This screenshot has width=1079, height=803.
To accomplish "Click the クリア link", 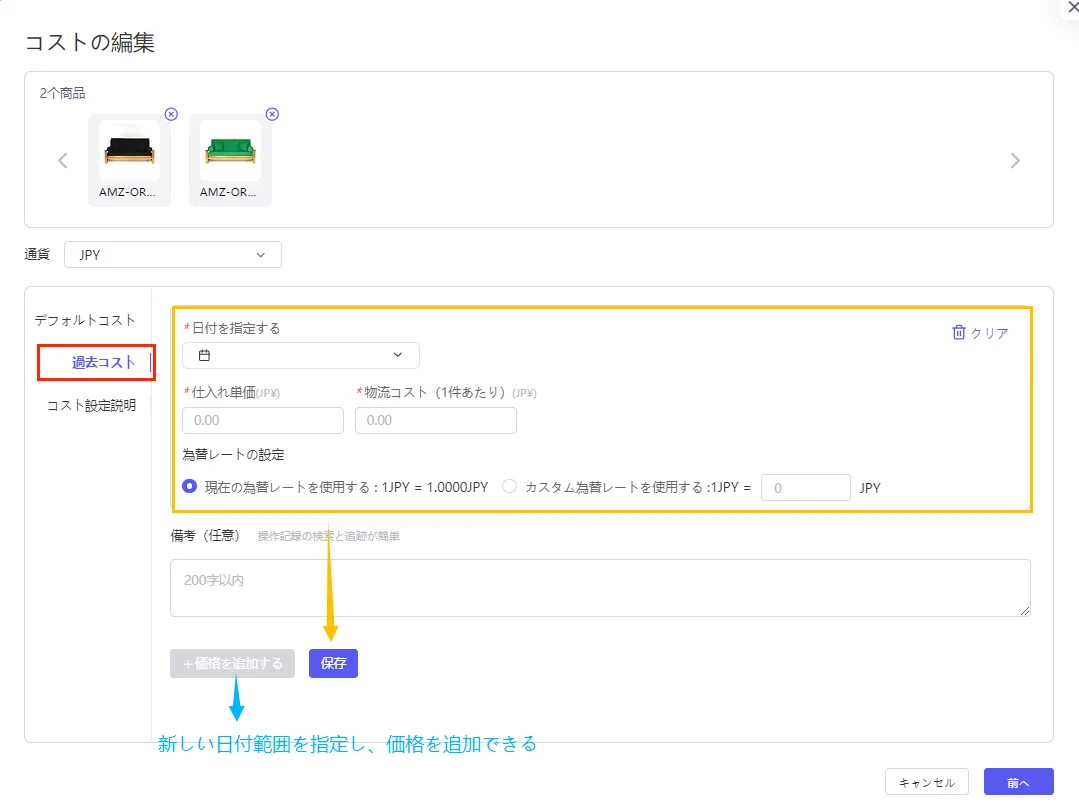I will tap(990, 333).
